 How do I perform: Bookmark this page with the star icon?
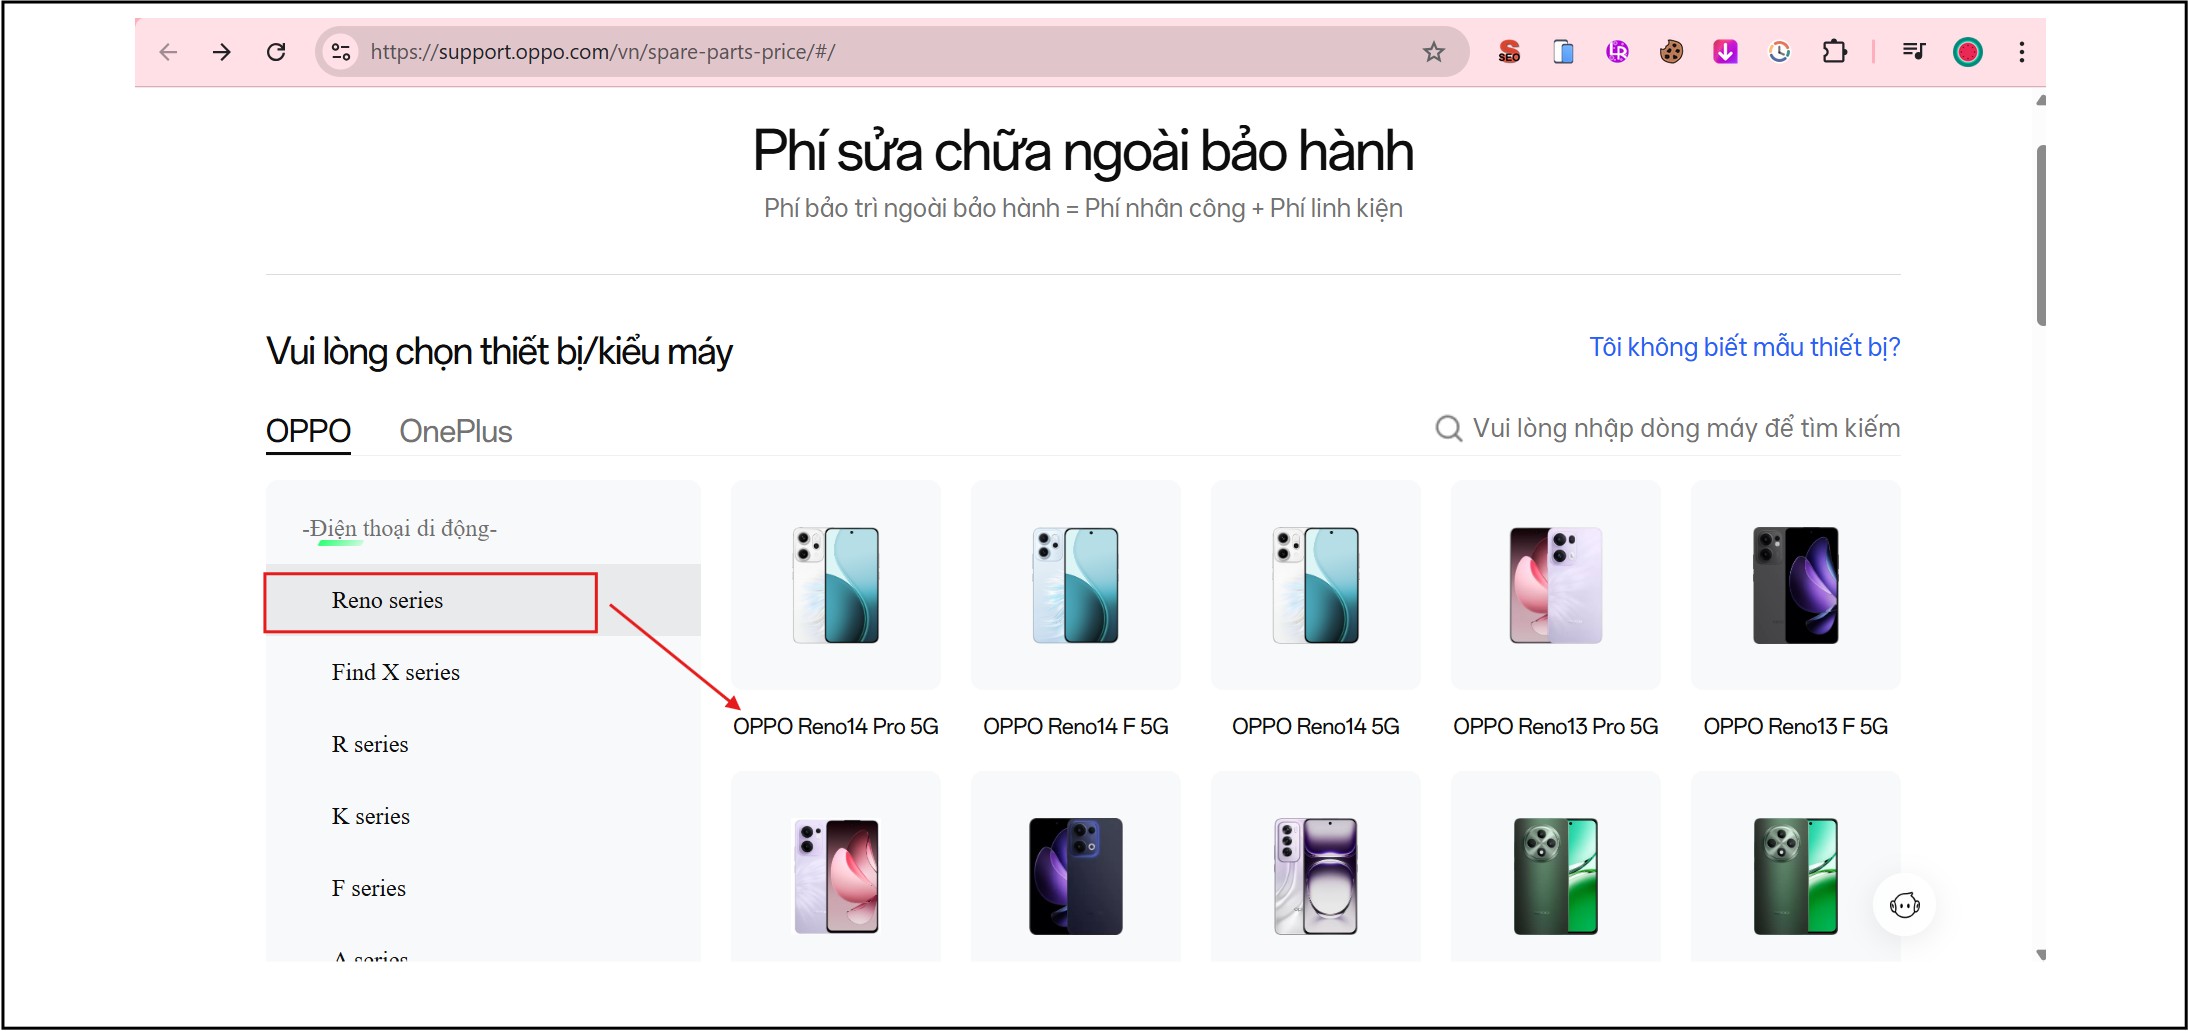pyautogui.click(x=1434, y=51)
